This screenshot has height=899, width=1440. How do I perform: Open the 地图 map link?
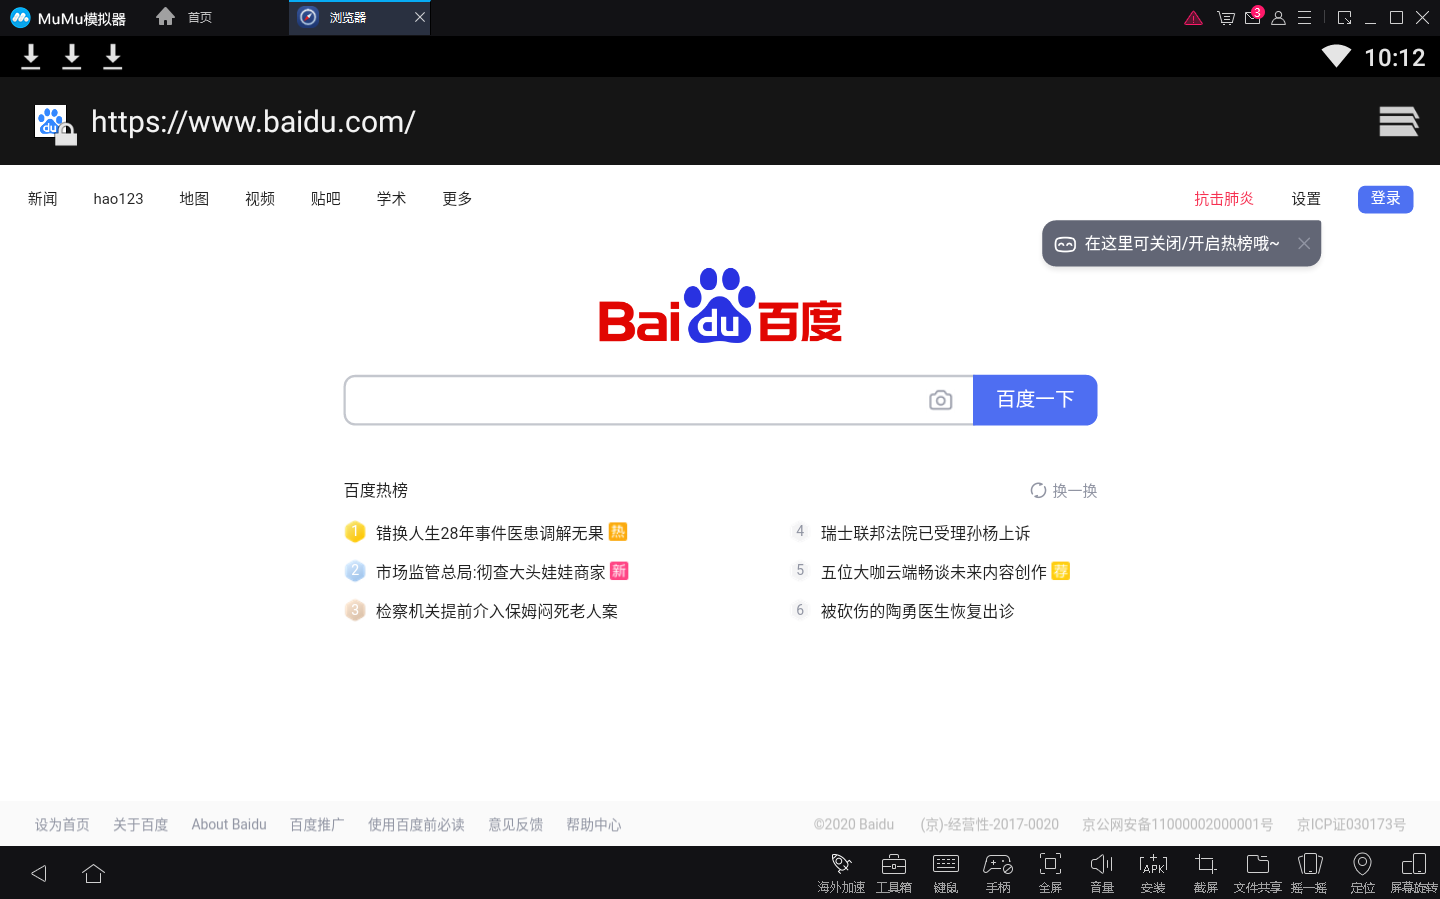(194, 199)
